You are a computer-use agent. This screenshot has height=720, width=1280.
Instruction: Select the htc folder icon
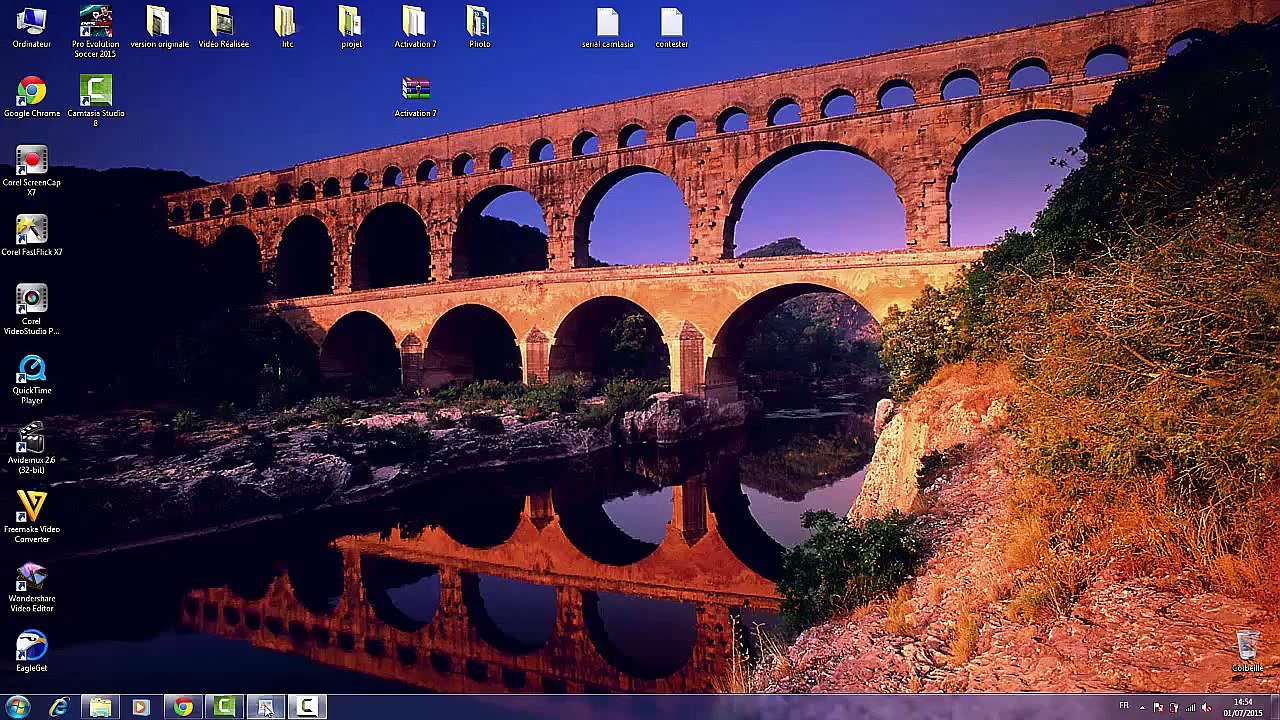(x=287, y=27)
